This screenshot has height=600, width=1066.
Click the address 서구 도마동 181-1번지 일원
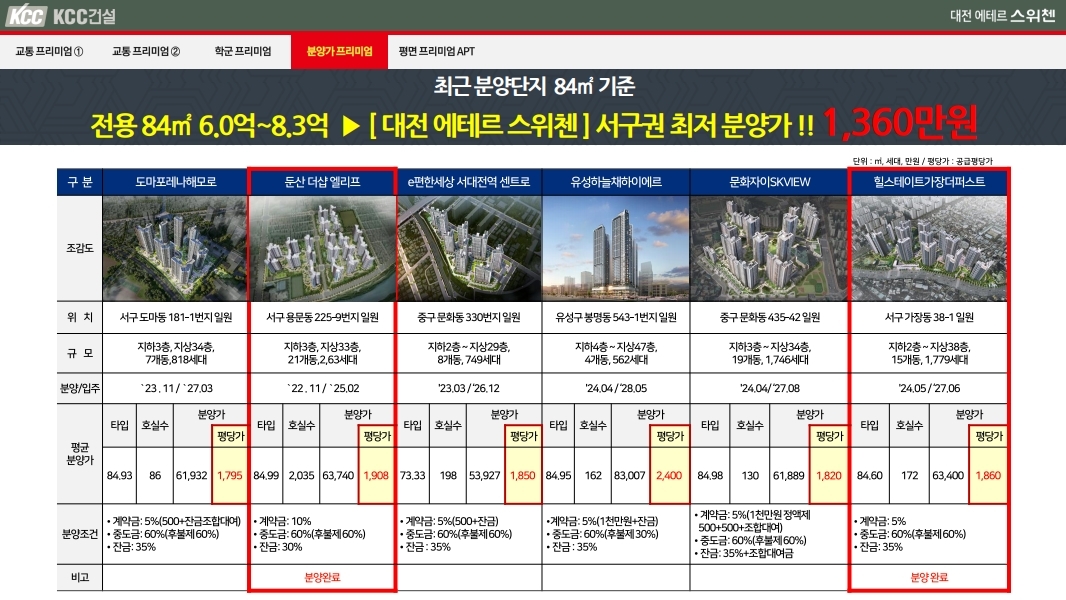(175, 317)
